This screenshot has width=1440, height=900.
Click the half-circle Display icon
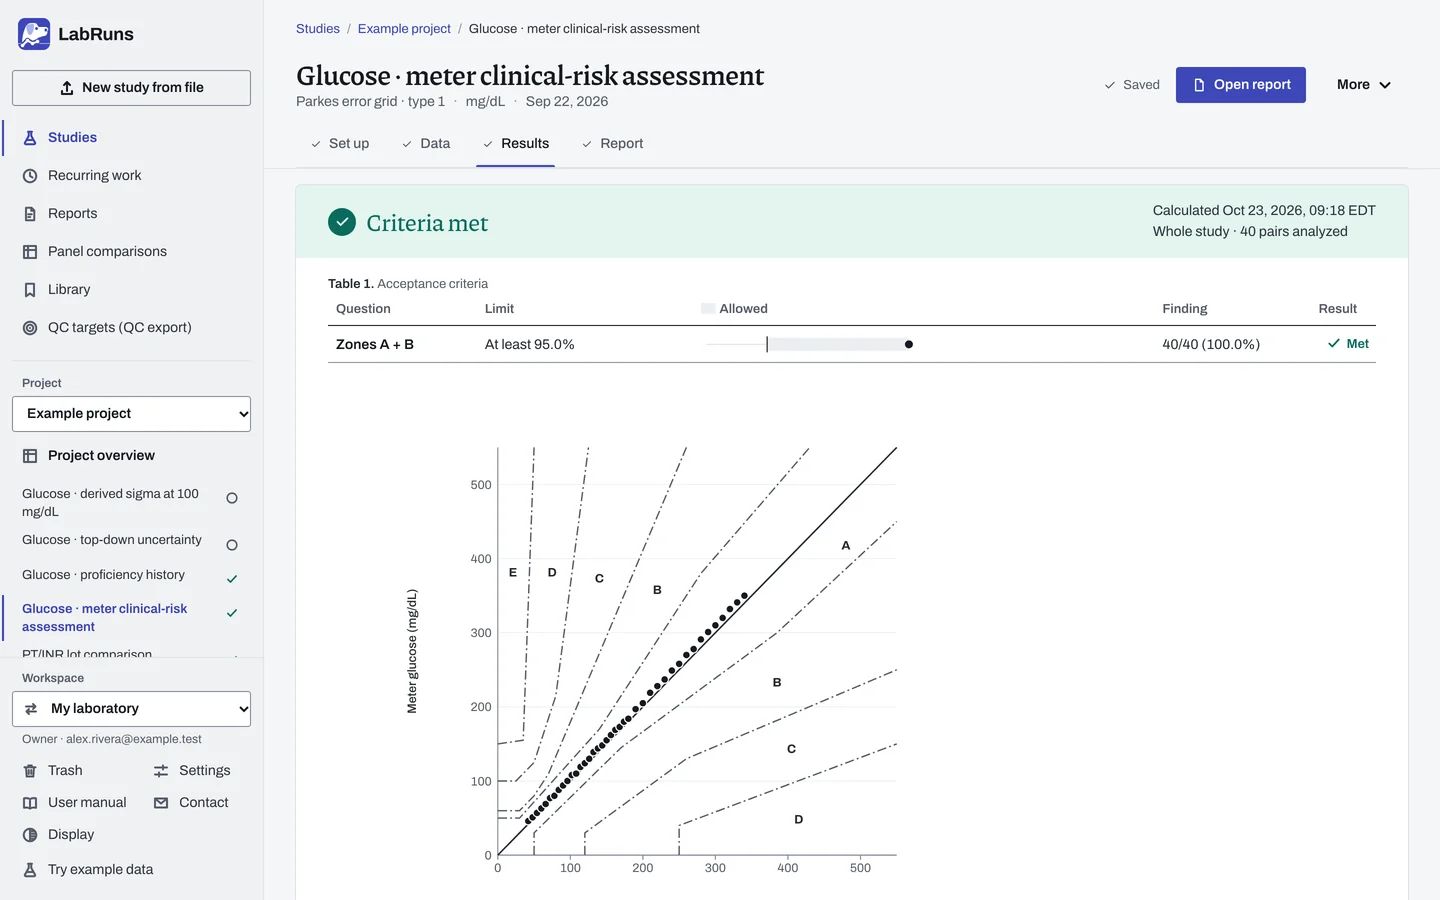point(30,835)
